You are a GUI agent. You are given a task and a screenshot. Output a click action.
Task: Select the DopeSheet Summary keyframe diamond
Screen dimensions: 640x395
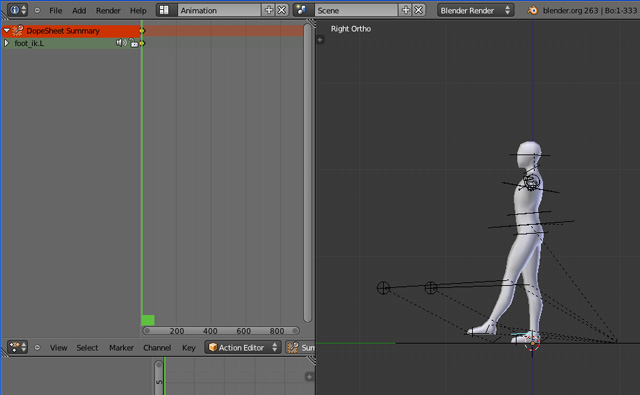[x=142, y=31]
